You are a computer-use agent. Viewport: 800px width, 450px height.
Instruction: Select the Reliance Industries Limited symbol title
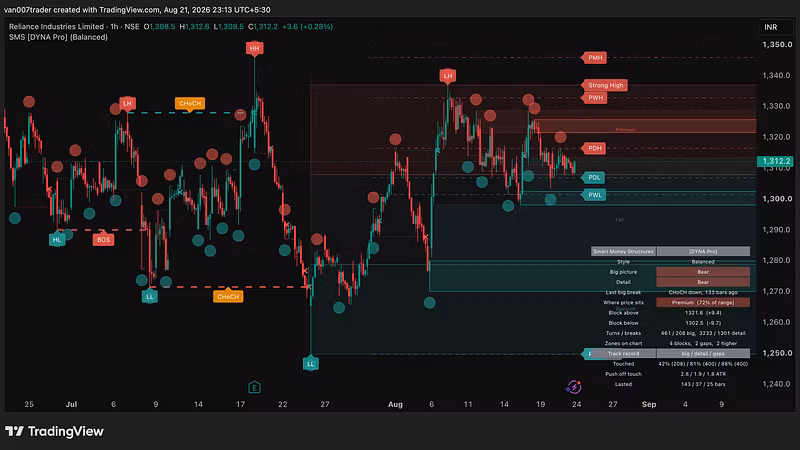(56, 27)
